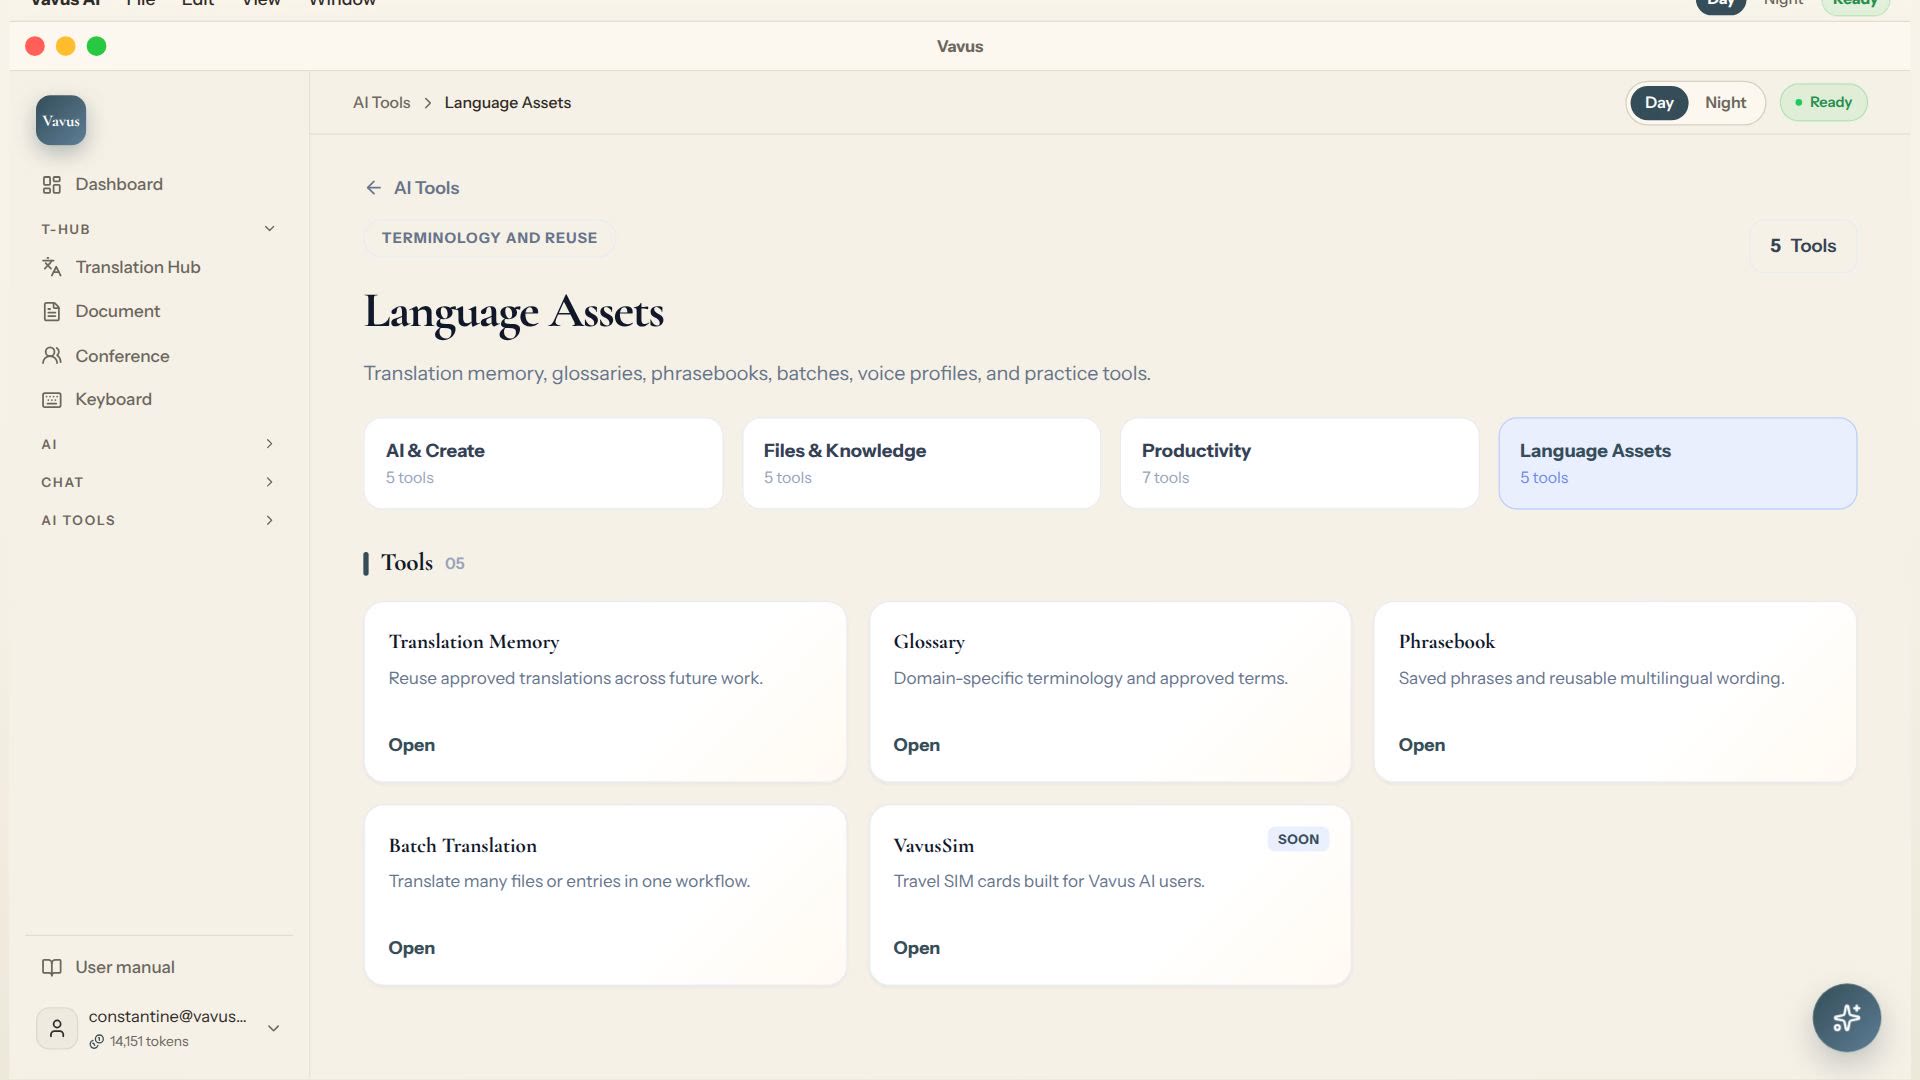Image resolution: width=1920 pixels, height=1080 pixels.
Task: Click the Document page icon
Action: (52, 312)
